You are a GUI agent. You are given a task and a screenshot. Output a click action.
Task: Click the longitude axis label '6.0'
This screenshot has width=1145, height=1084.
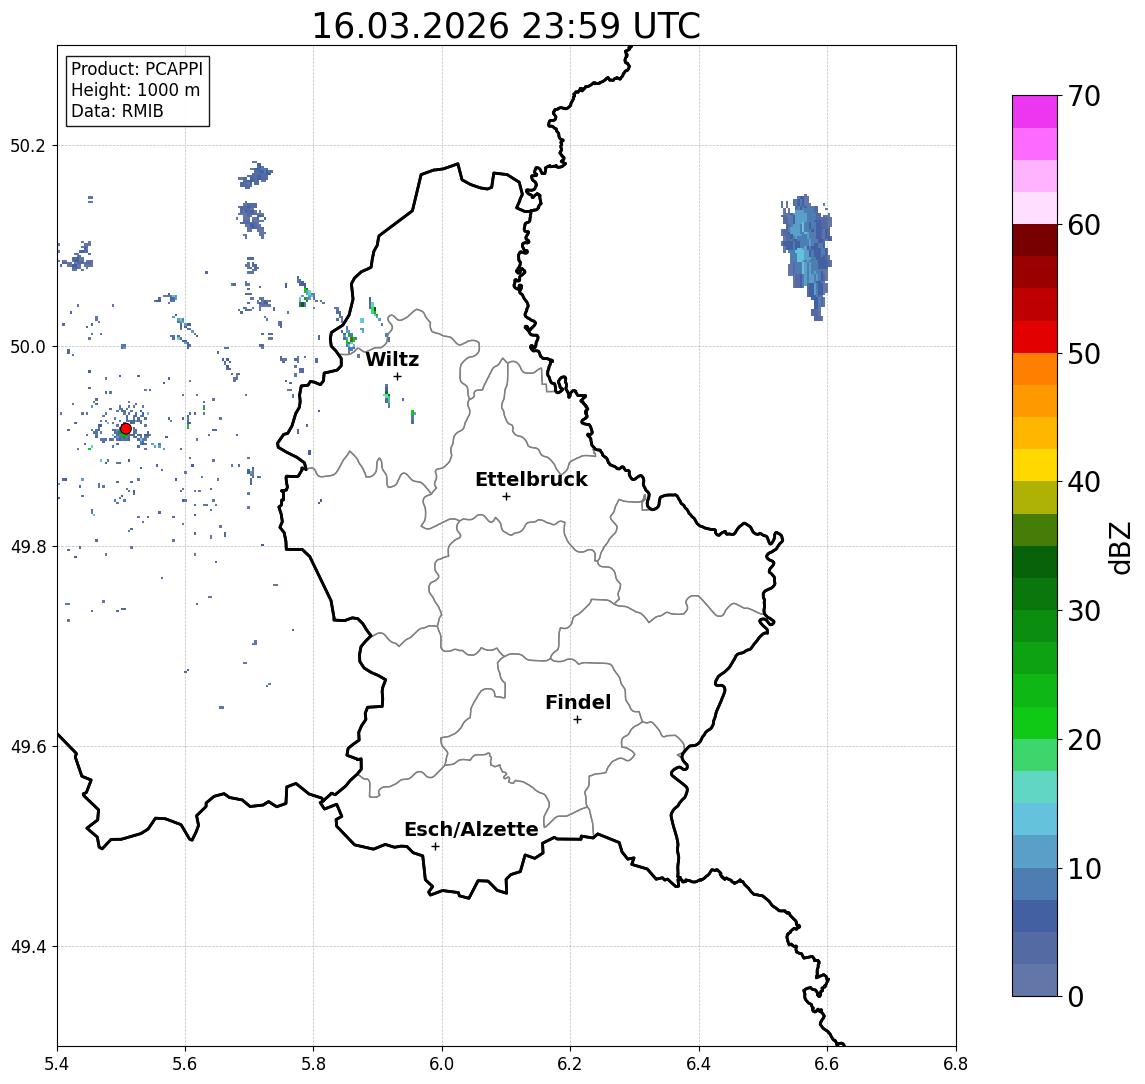[443, 1064]
